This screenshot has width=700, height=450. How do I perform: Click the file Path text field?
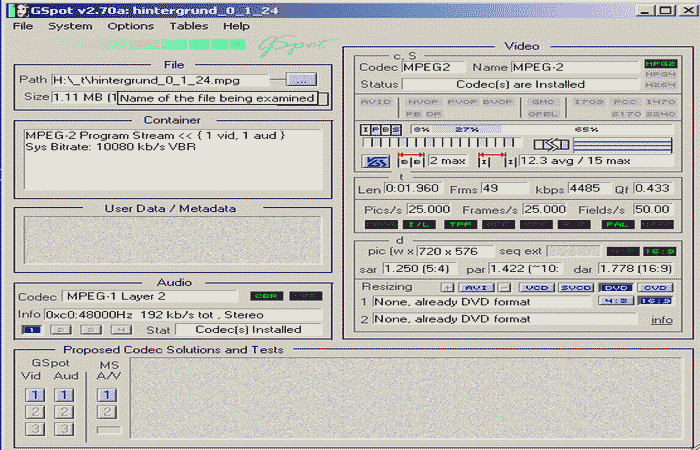click(x=160, y=79)
